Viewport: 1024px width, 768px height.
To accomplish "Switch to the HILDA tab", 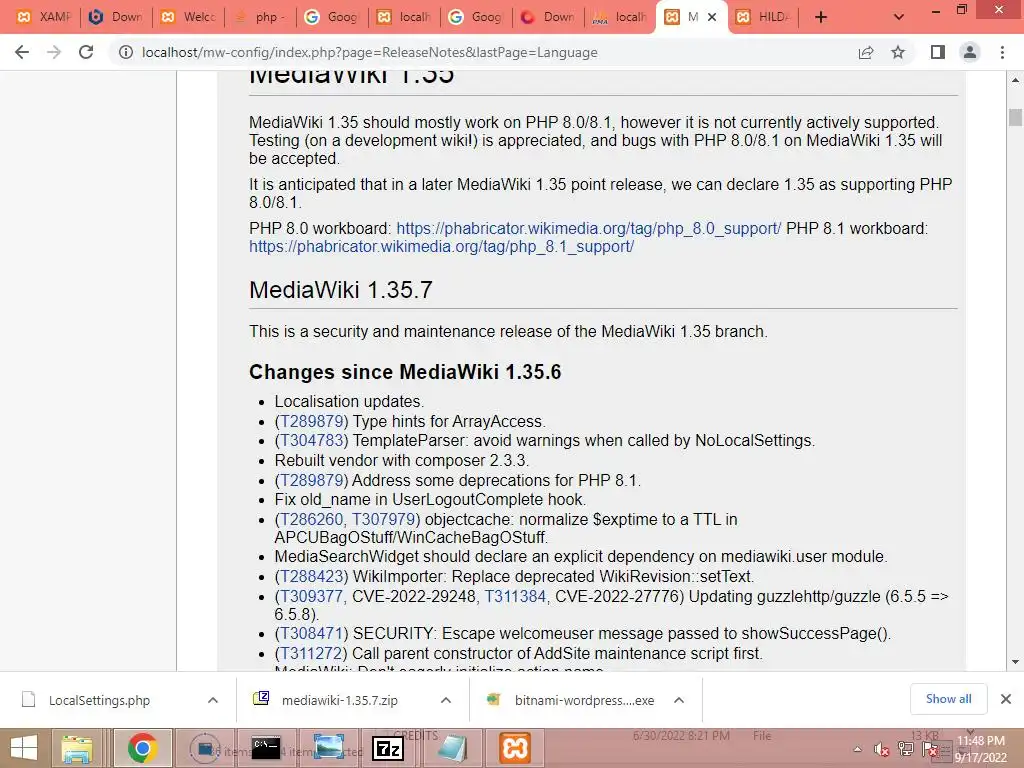I will pos(762,17).
